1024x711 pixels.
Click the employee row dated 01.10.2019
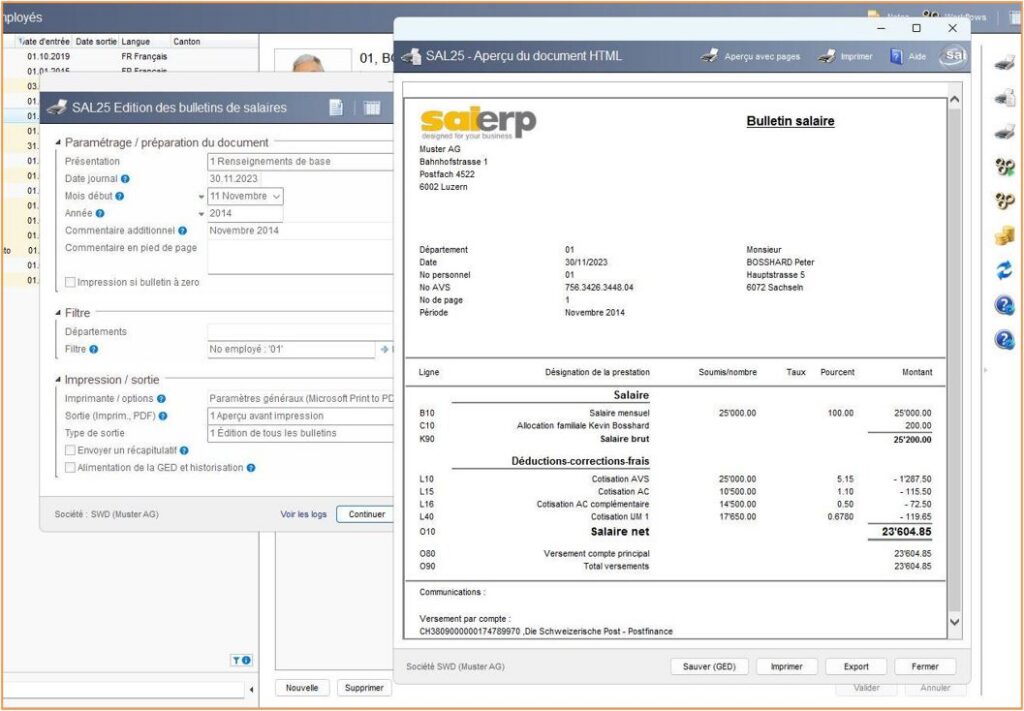click(131, 56)
